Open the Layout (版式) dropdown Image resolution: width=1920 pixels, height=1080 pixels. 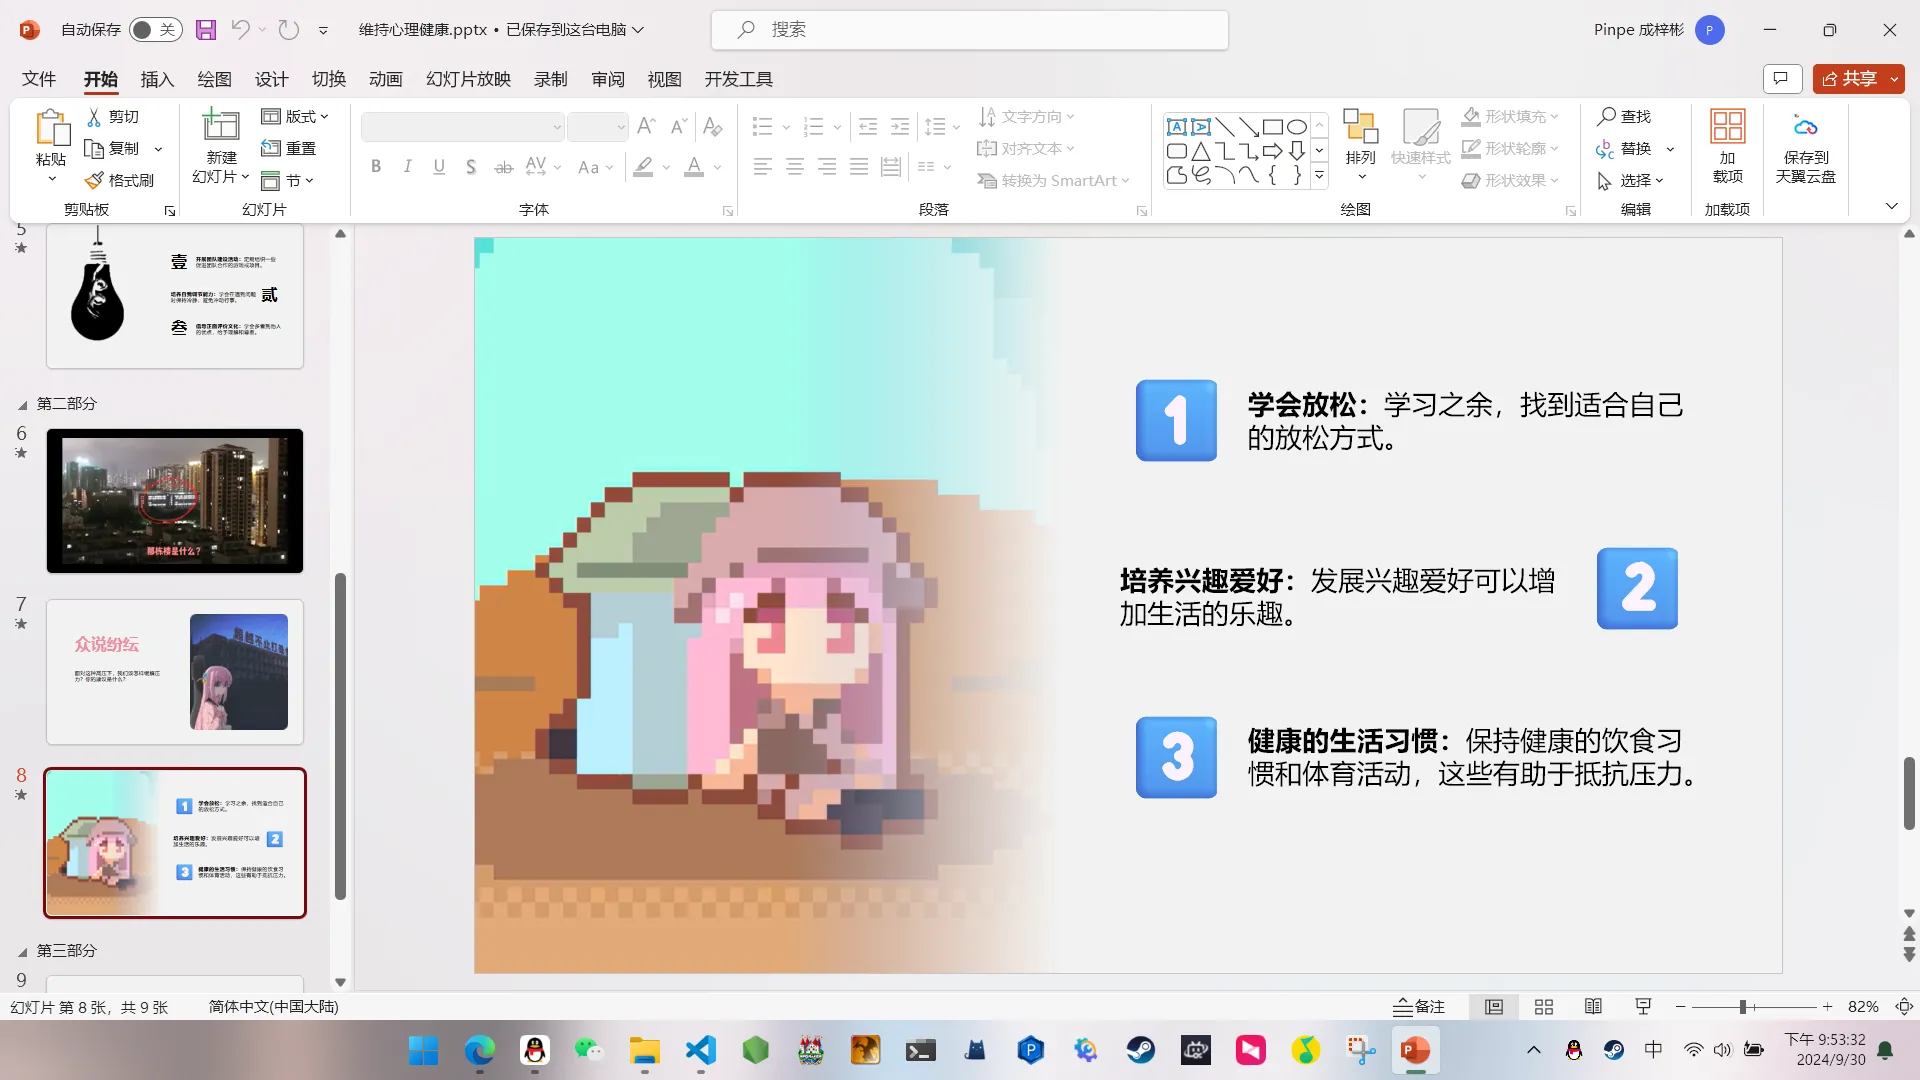click(295, 117)
